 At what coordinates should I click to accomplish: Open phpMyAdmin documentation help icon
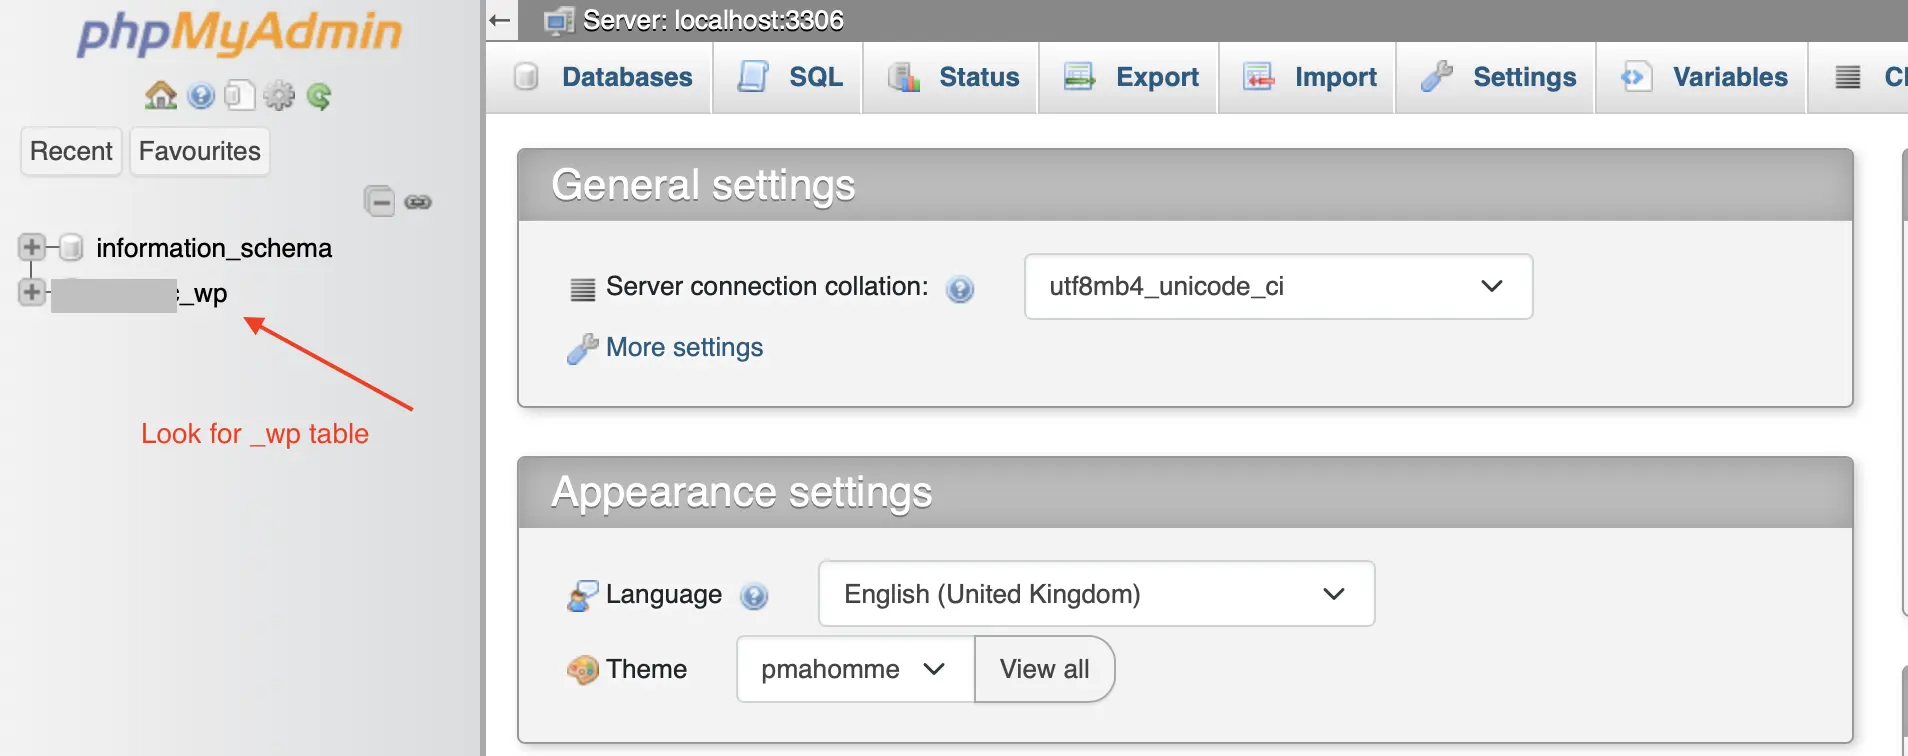[201, 96]
